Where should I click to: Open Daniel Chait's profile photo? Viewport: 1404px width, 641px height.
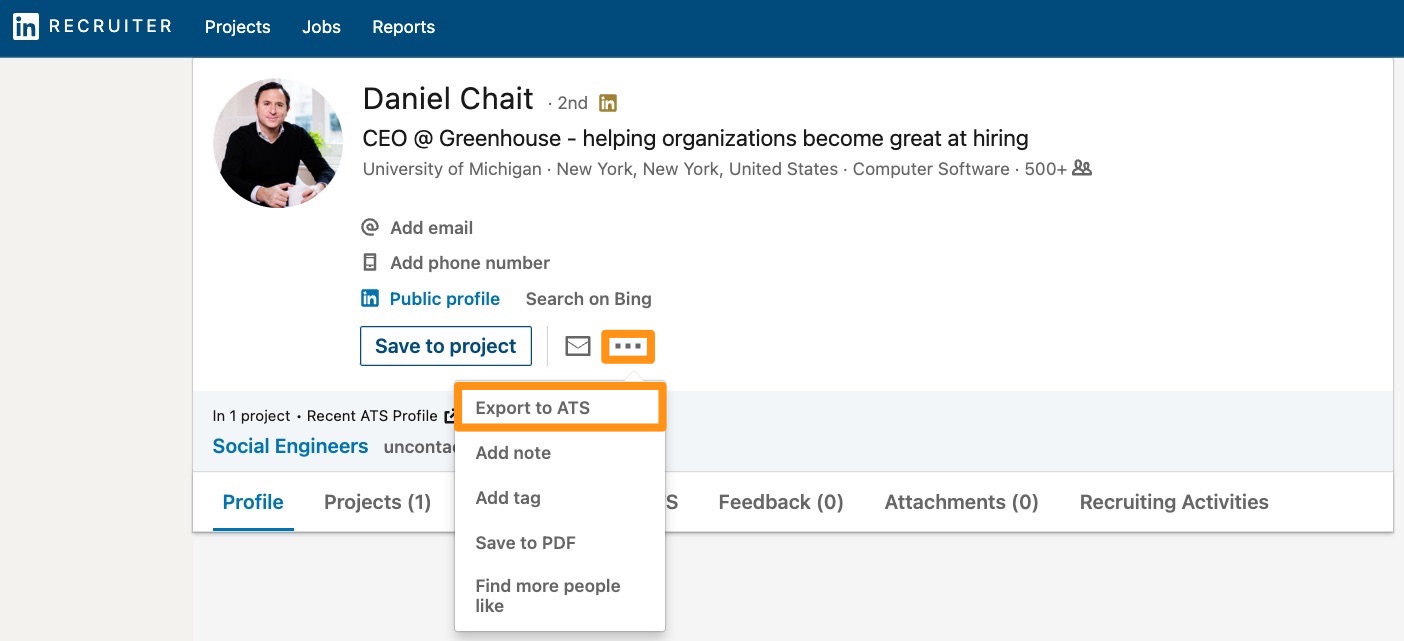click(278, 143)
